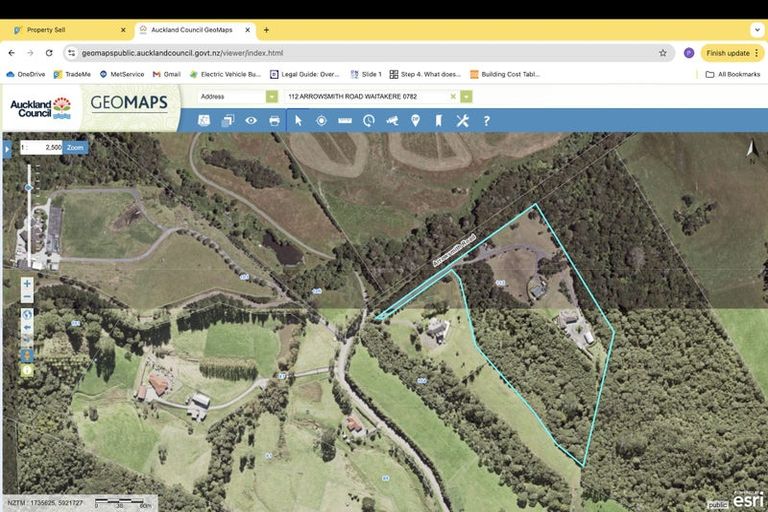Bookmark this page with the star

click(x=662, y=53)
